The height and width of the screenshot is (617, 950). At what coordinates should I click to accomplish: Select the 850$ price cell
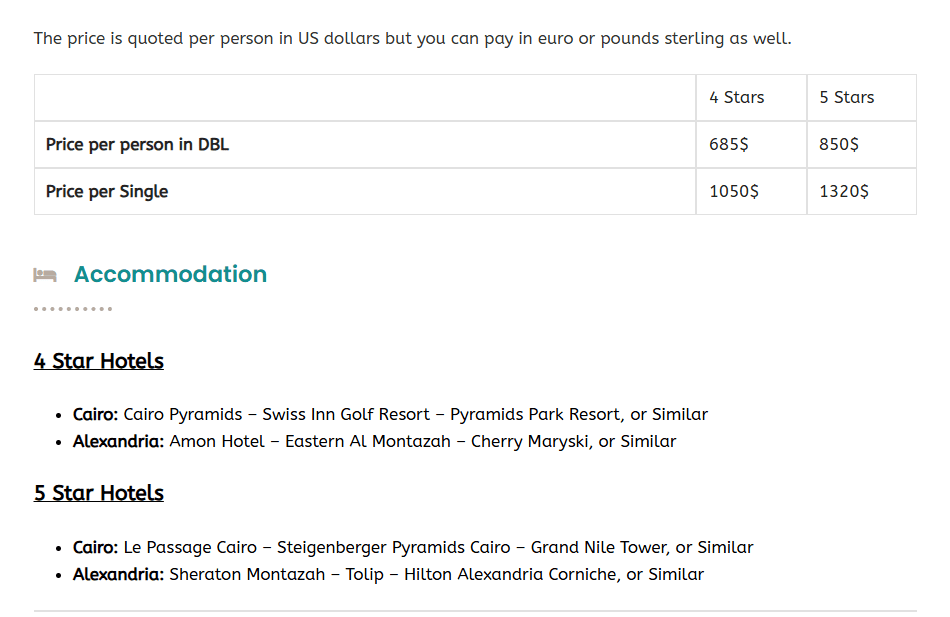coord(839,144)
